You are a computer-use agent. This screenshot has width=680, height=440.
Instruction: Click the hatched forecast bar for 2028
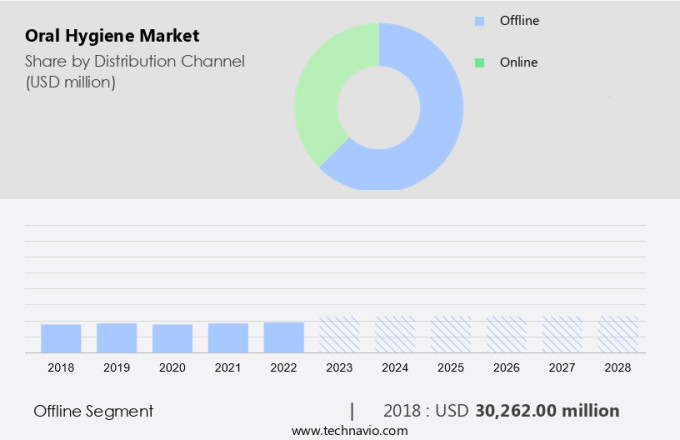click(x=618, y=335)
